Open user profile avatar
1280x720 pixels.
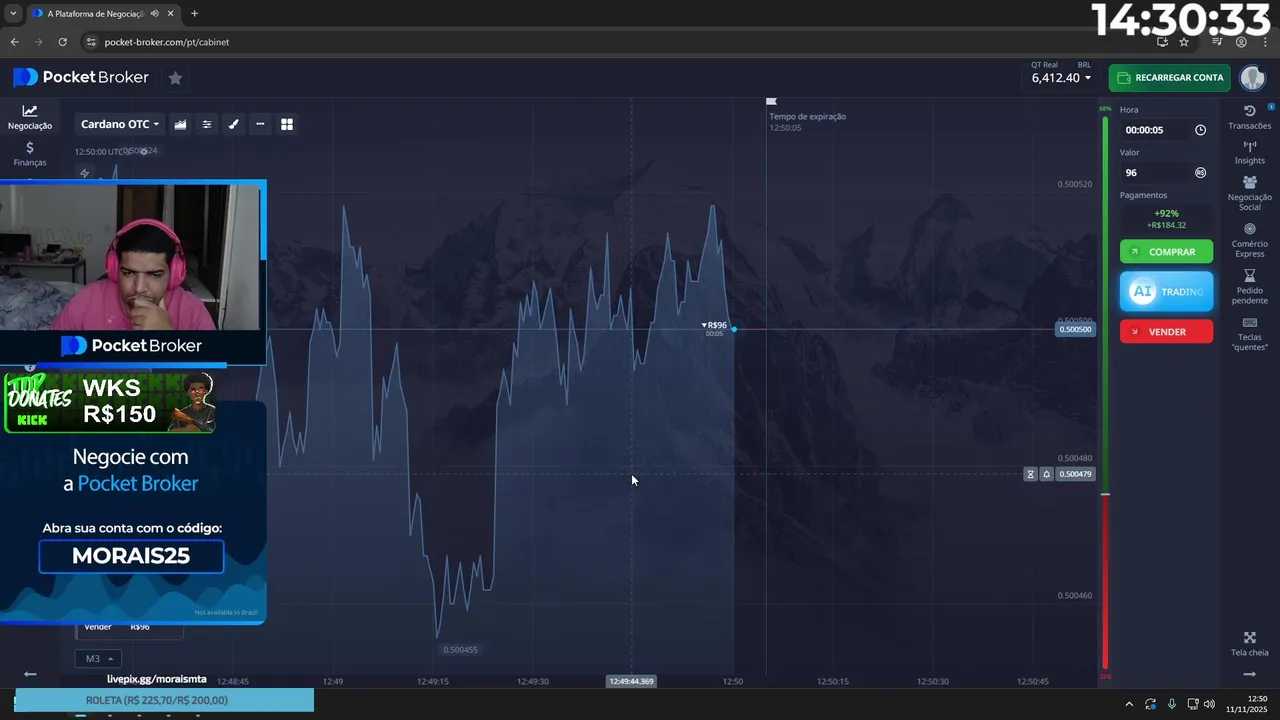[1252, 78]
